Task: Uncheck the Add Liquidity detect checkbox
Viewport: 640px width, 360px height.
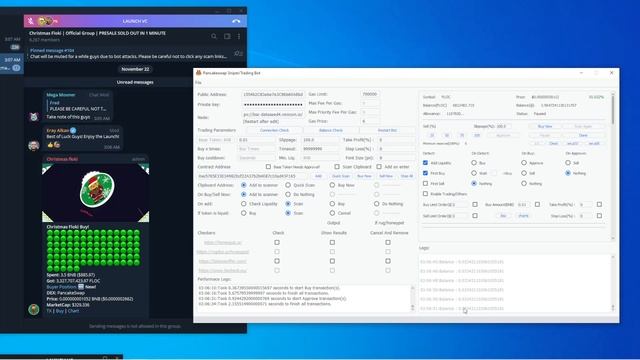Action: pyautogui.click(x=425, y=162)
